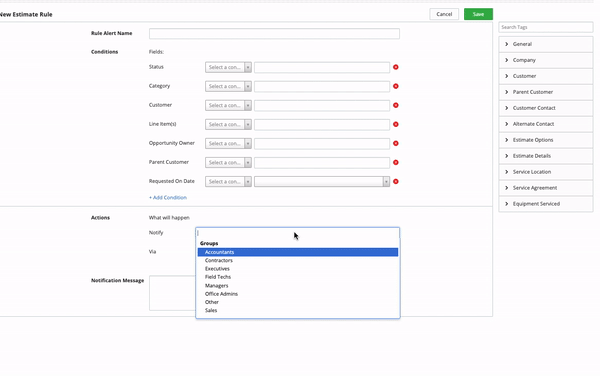Expand the Equipment Serviced tags section
Viewport: 600px width, 376px height.
(x=546, y=204)
